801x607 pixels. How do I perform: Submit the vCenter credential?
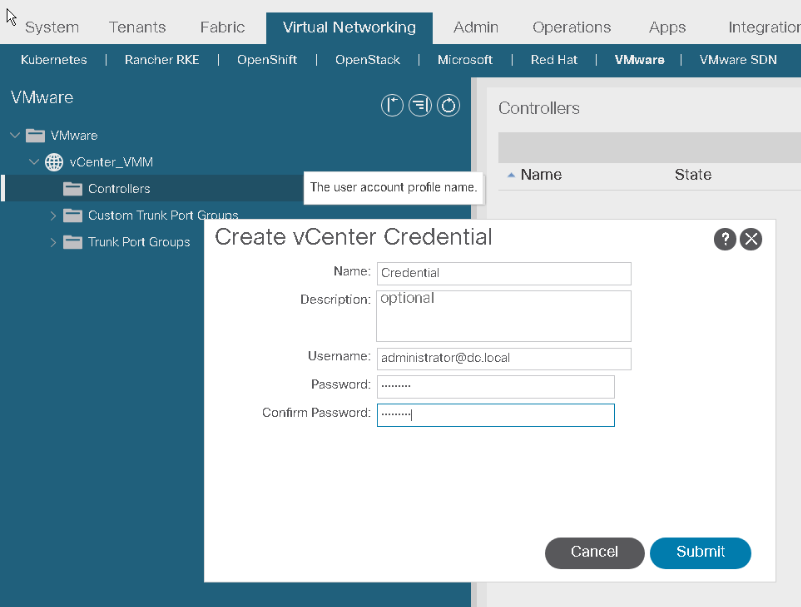coord(700,552)
